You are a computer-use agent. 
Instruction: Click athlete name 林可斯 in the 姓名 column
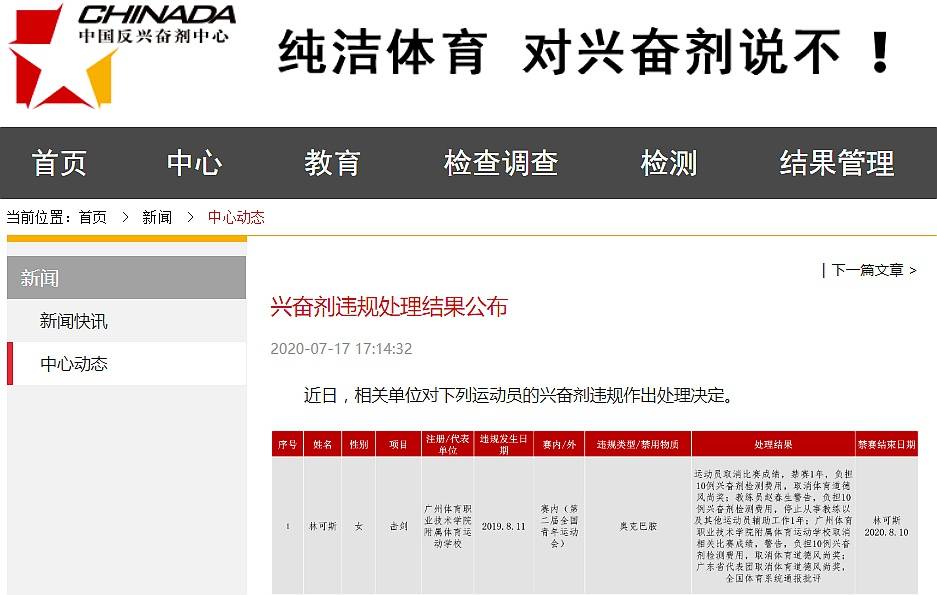tap(323, 526)
